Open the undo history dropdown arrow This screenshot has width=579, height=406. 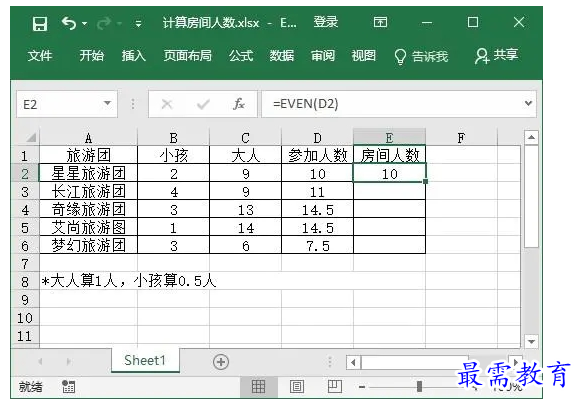coord(85,24)
